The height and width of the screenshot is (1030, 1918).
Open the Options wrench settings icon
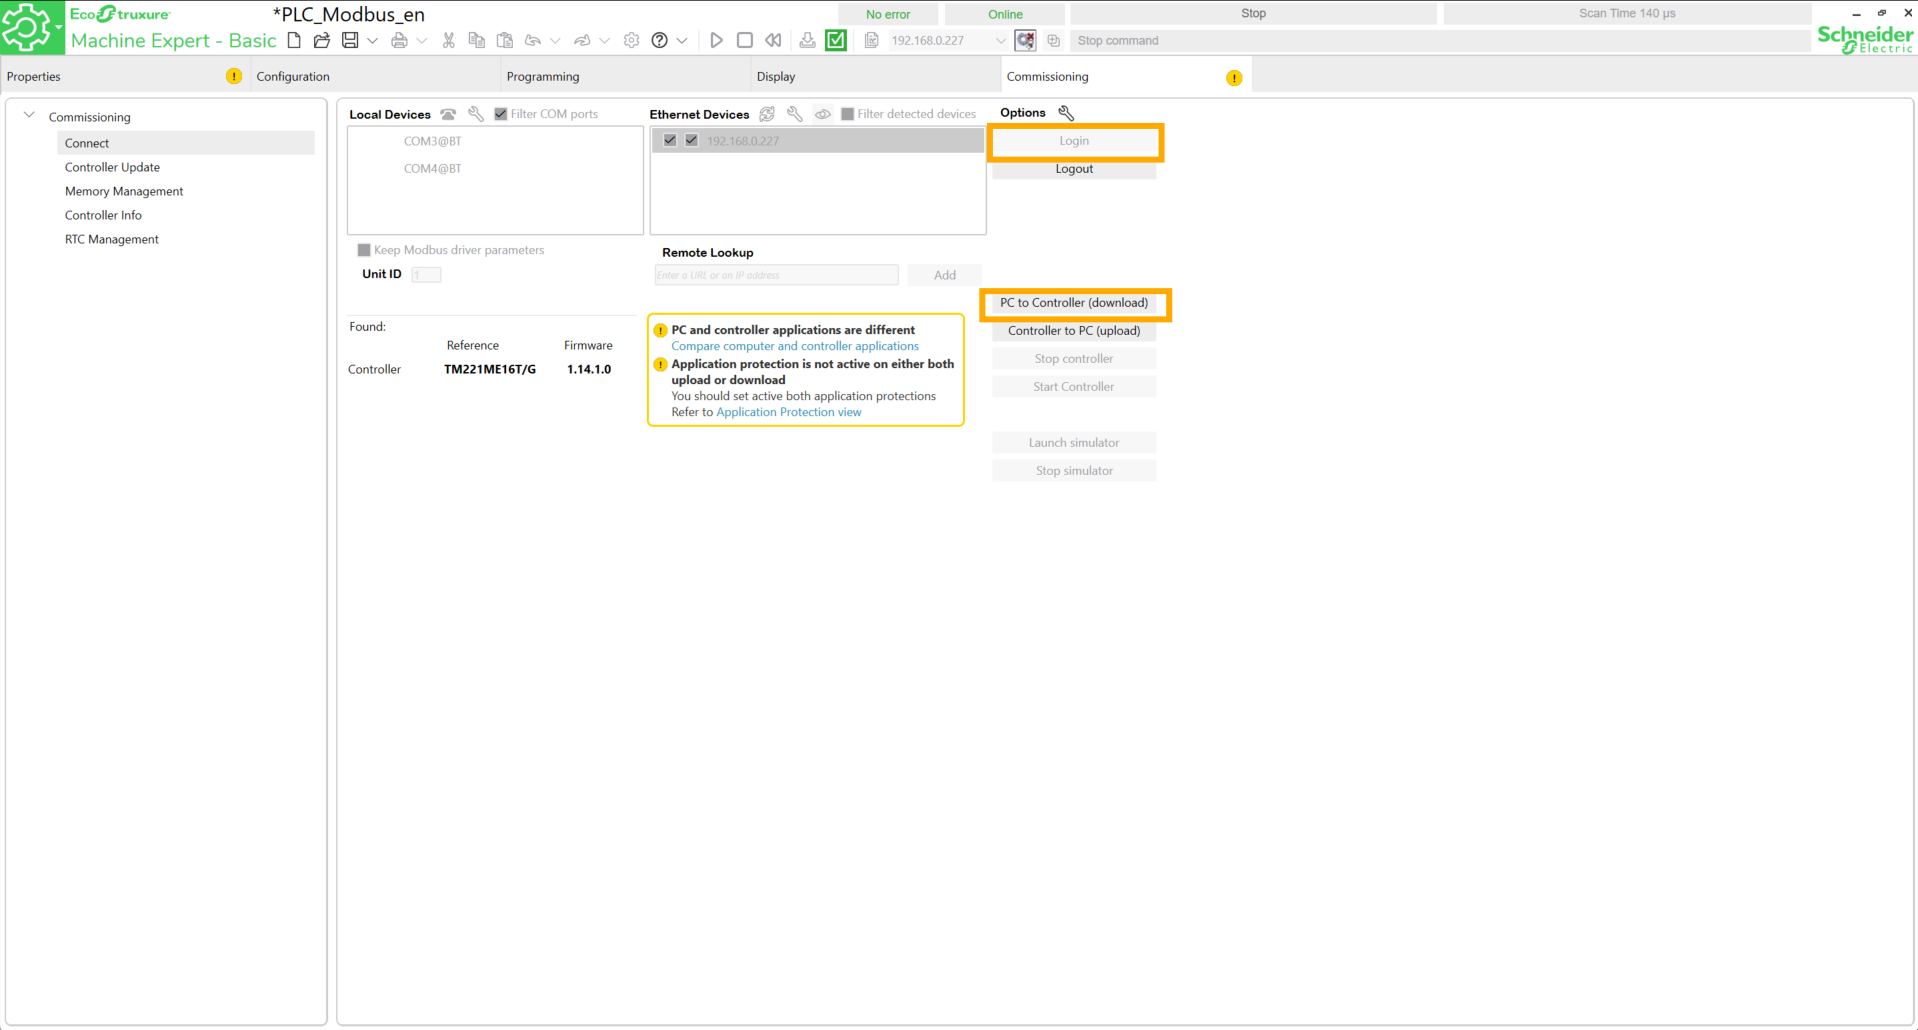(1066, 113)
